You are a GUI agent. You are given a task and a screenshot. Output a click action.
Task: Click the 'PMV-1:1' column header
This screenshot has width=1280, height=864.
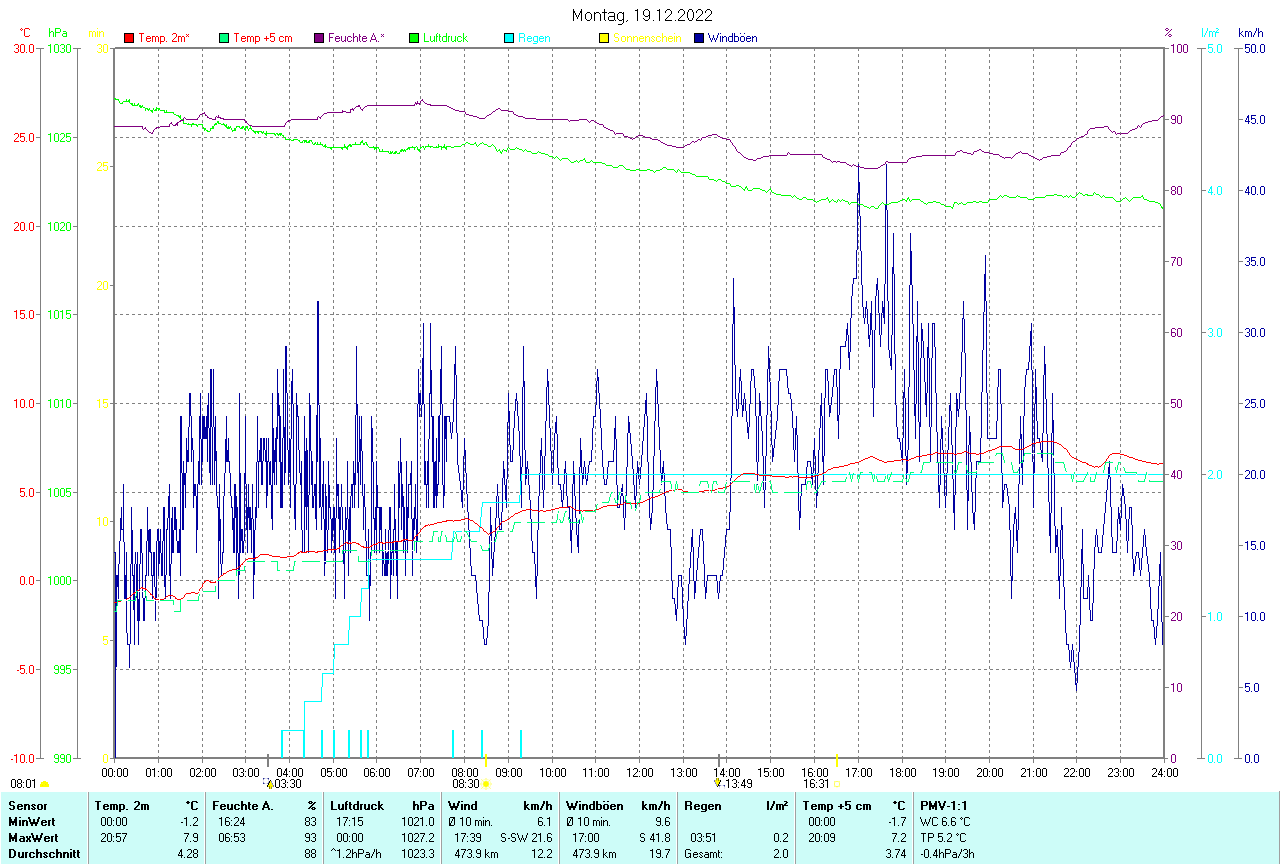(944, 805)
